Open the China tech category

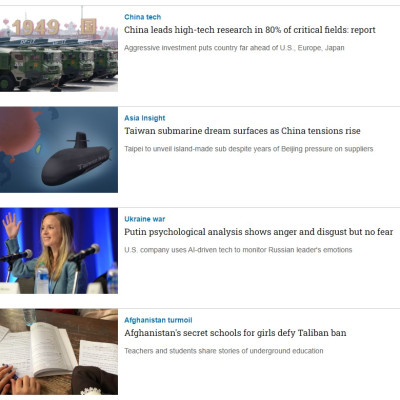tap(142, 17)
